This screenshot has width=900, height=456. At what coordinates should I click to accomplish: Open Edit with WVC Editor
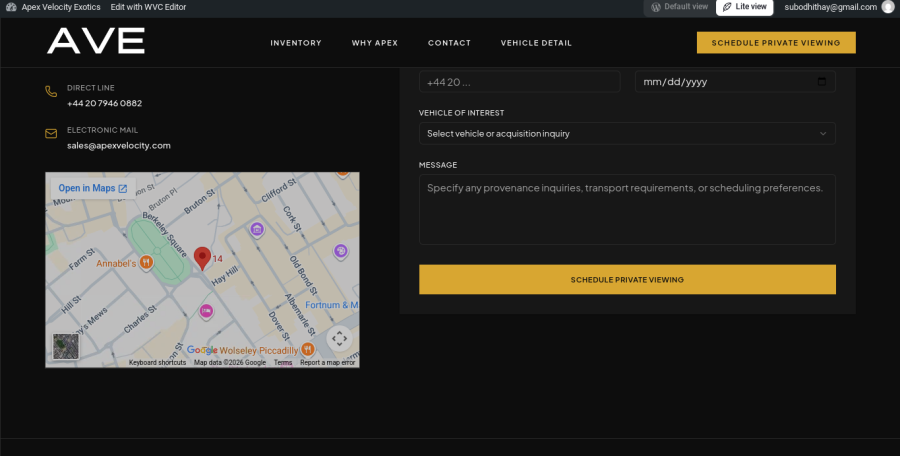[148, 7]
